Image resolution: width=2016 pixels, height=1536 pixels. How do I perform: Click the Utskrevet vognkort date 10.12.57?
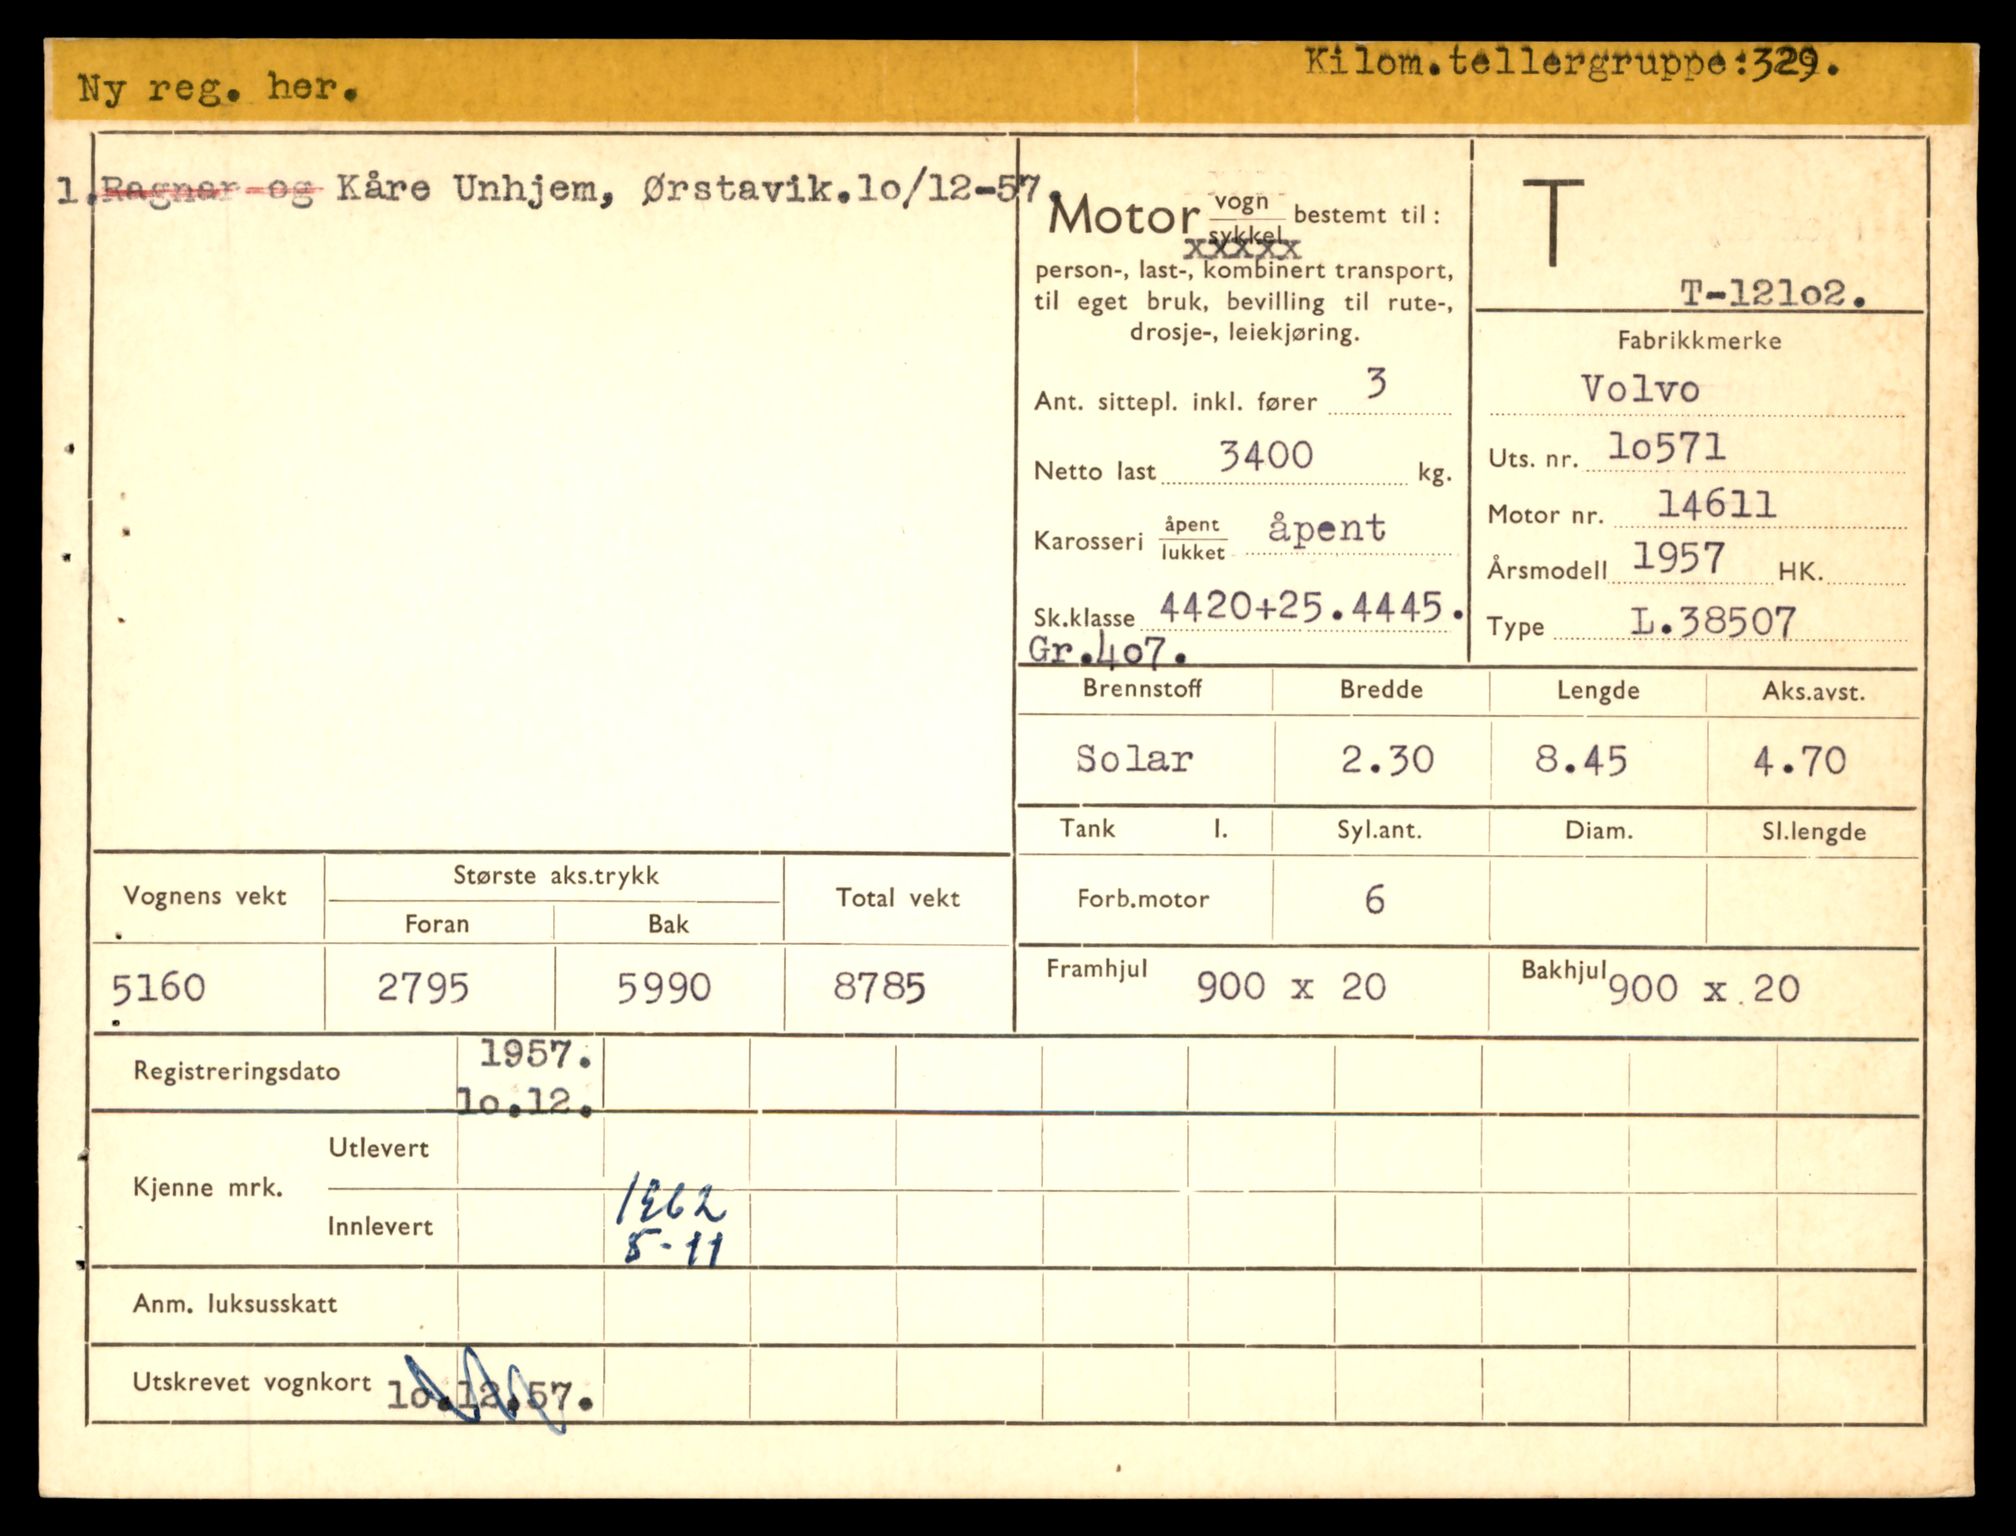pos(489,1395)
